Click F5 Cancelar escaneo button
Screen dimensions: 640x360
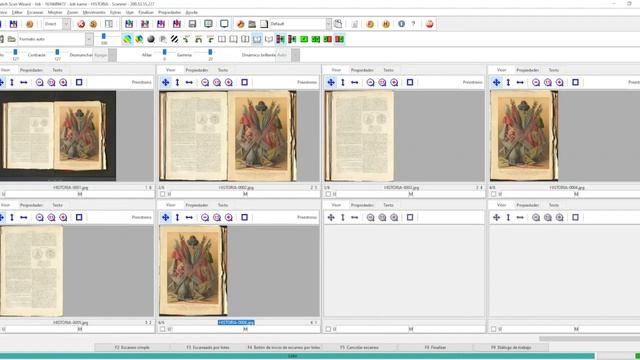point(359,347)
